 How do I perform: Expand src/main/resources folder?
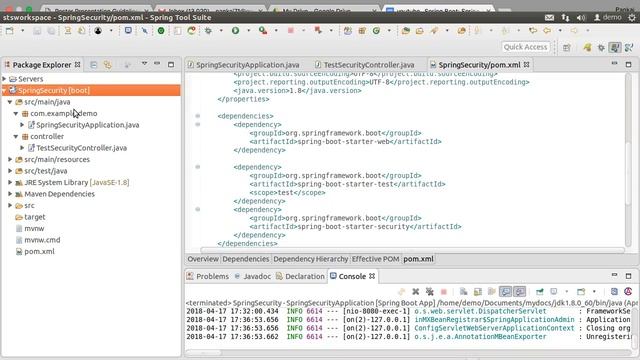pos(10,160)
